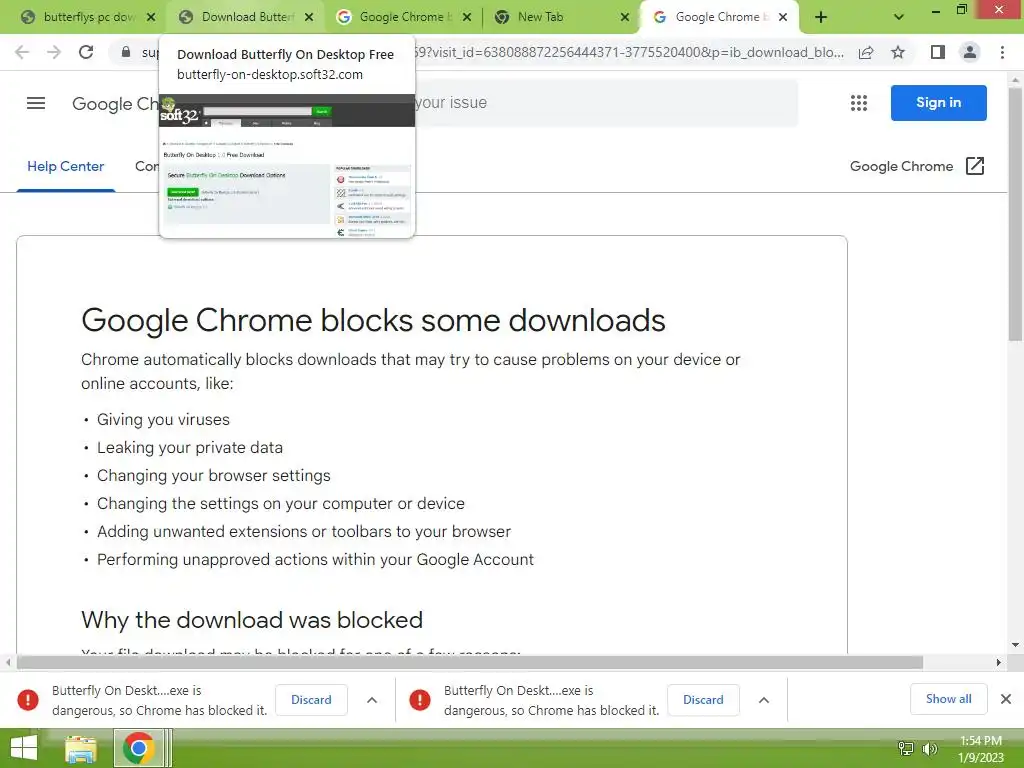Click first blocked download warning icon
Image resolution: width=1024 pixels, height=768 pixels.
(x=28, y=699)
